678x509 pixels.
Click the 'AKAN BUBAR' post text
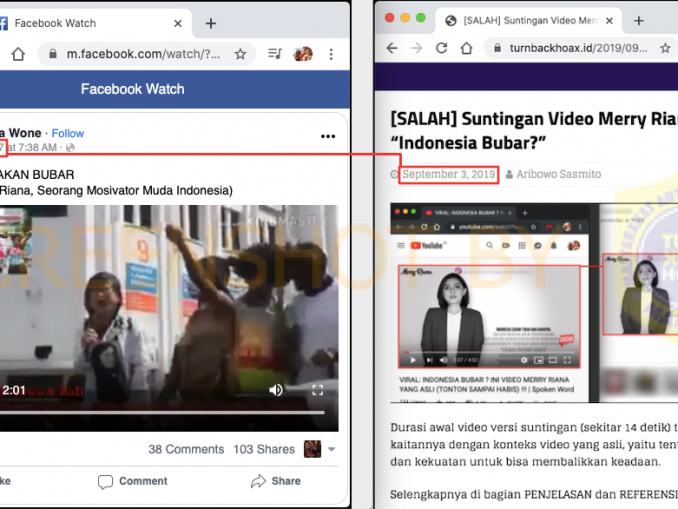tap(37, 175)
